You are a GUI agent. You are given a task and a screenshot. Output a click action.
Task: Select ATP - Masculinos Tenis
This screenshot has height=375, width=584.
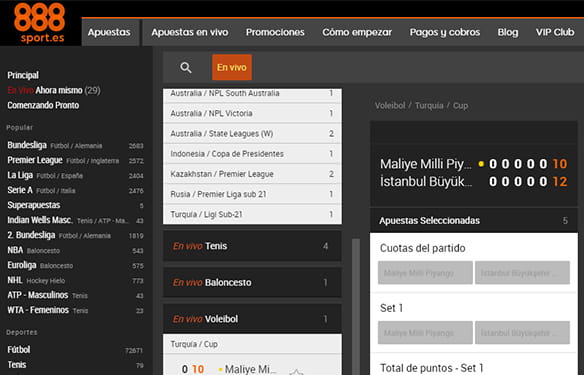click(75, 295)
